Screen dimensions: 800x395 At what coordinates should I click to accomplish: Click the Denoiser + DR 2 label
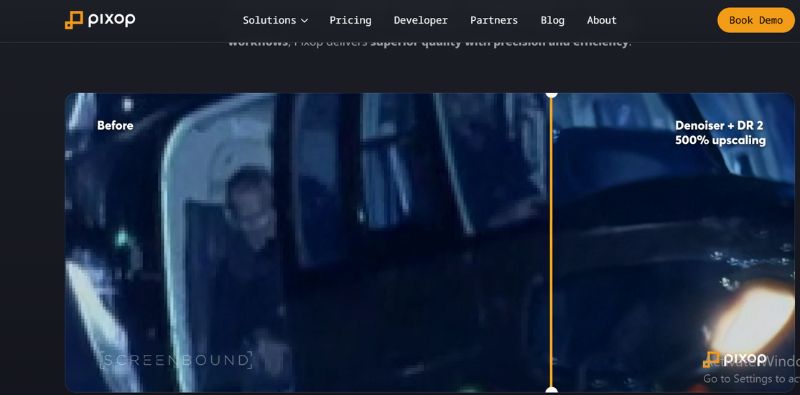(x=719, y=126)
